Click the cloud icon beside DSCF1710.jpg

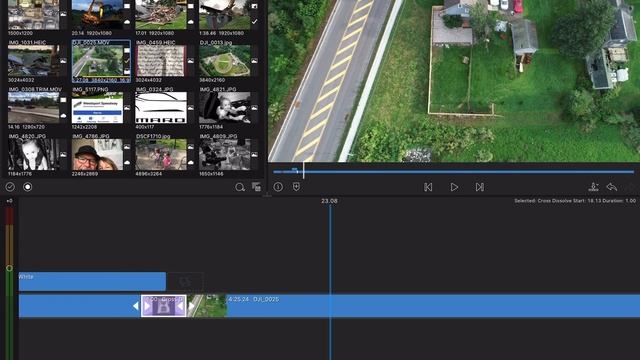[191, 163]
